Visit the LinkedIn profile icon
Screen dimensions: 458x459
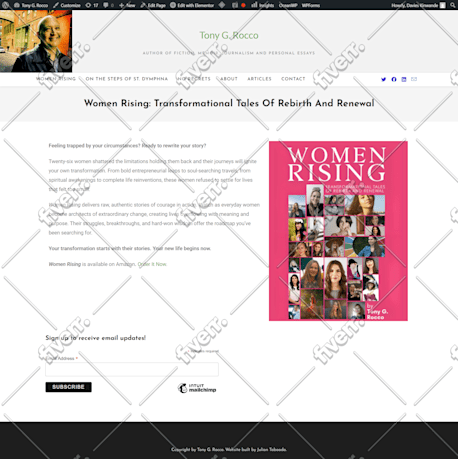pos(404,79)
